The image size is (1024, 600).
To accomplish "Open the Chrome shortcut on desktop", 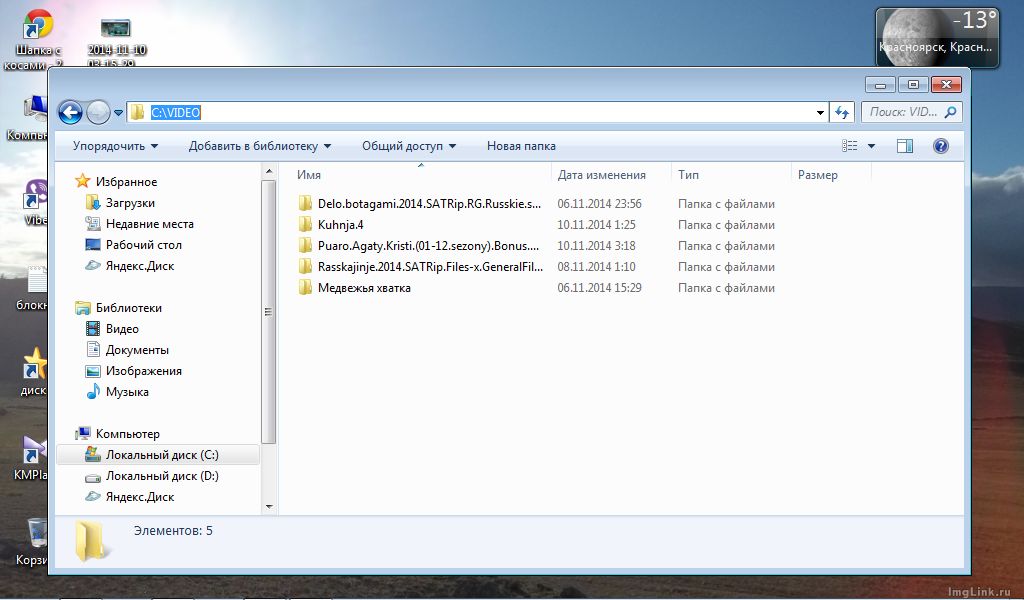I will [36, 40].
